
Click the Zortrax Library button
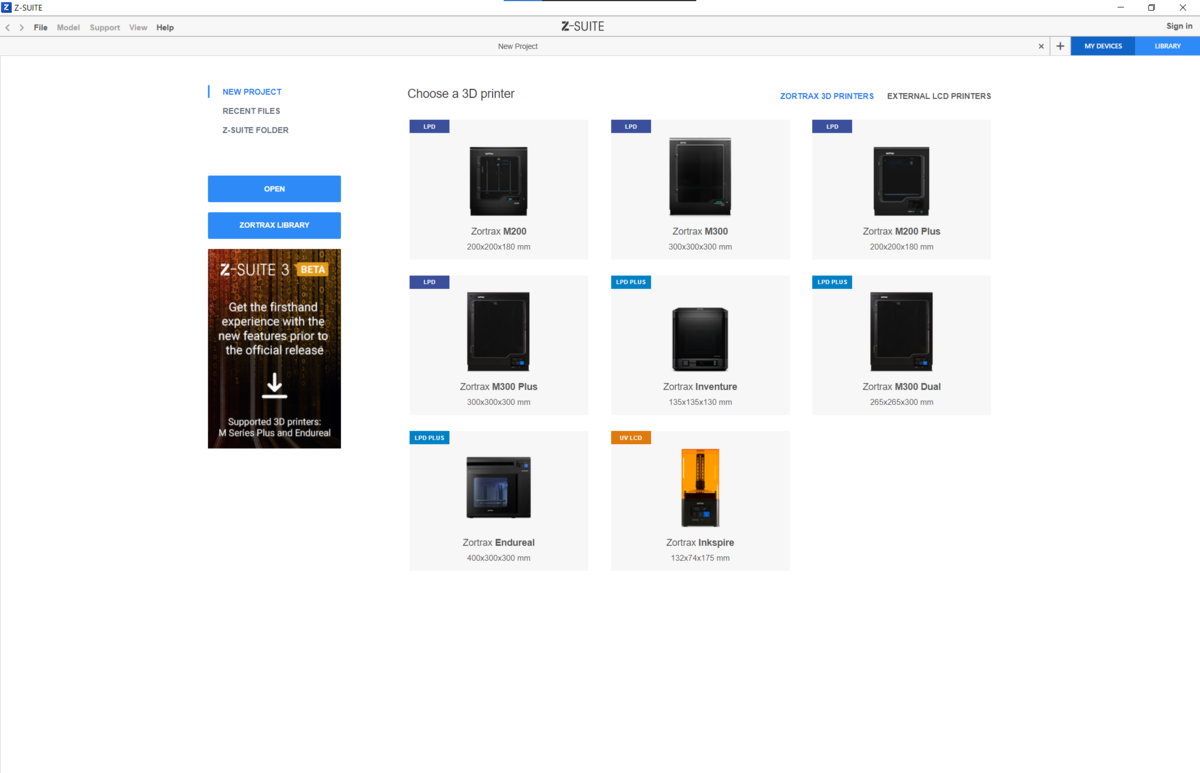pos(274,225)
